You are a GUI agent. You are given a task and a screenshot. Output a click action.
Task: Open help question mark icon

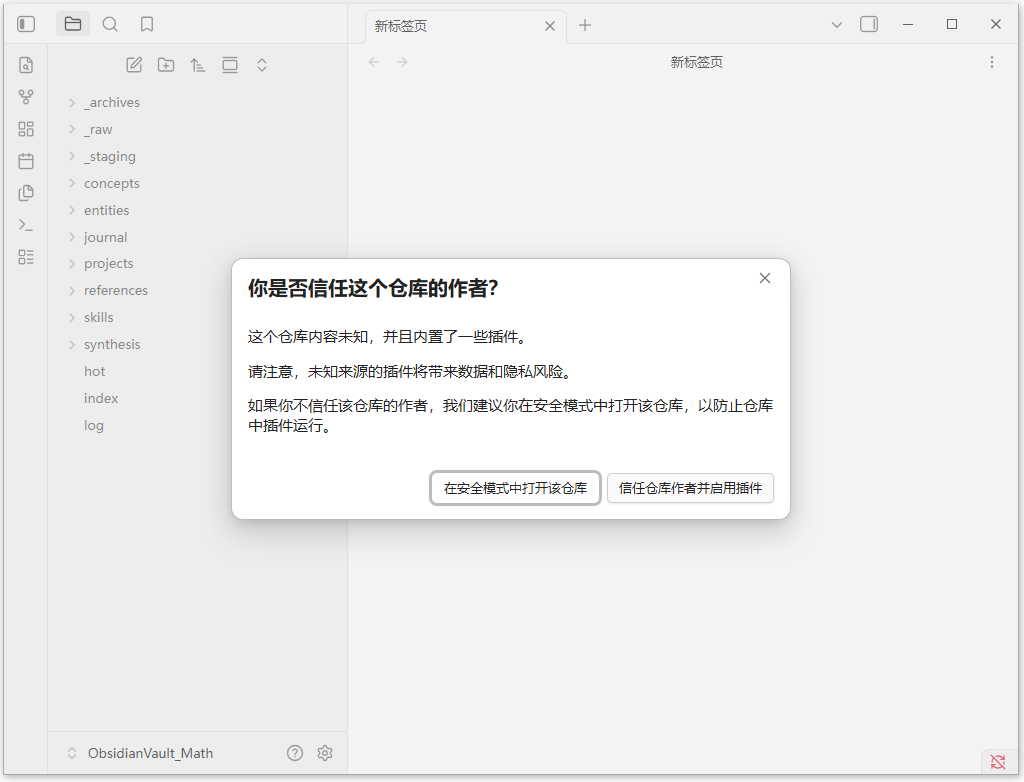click(295, 753)
